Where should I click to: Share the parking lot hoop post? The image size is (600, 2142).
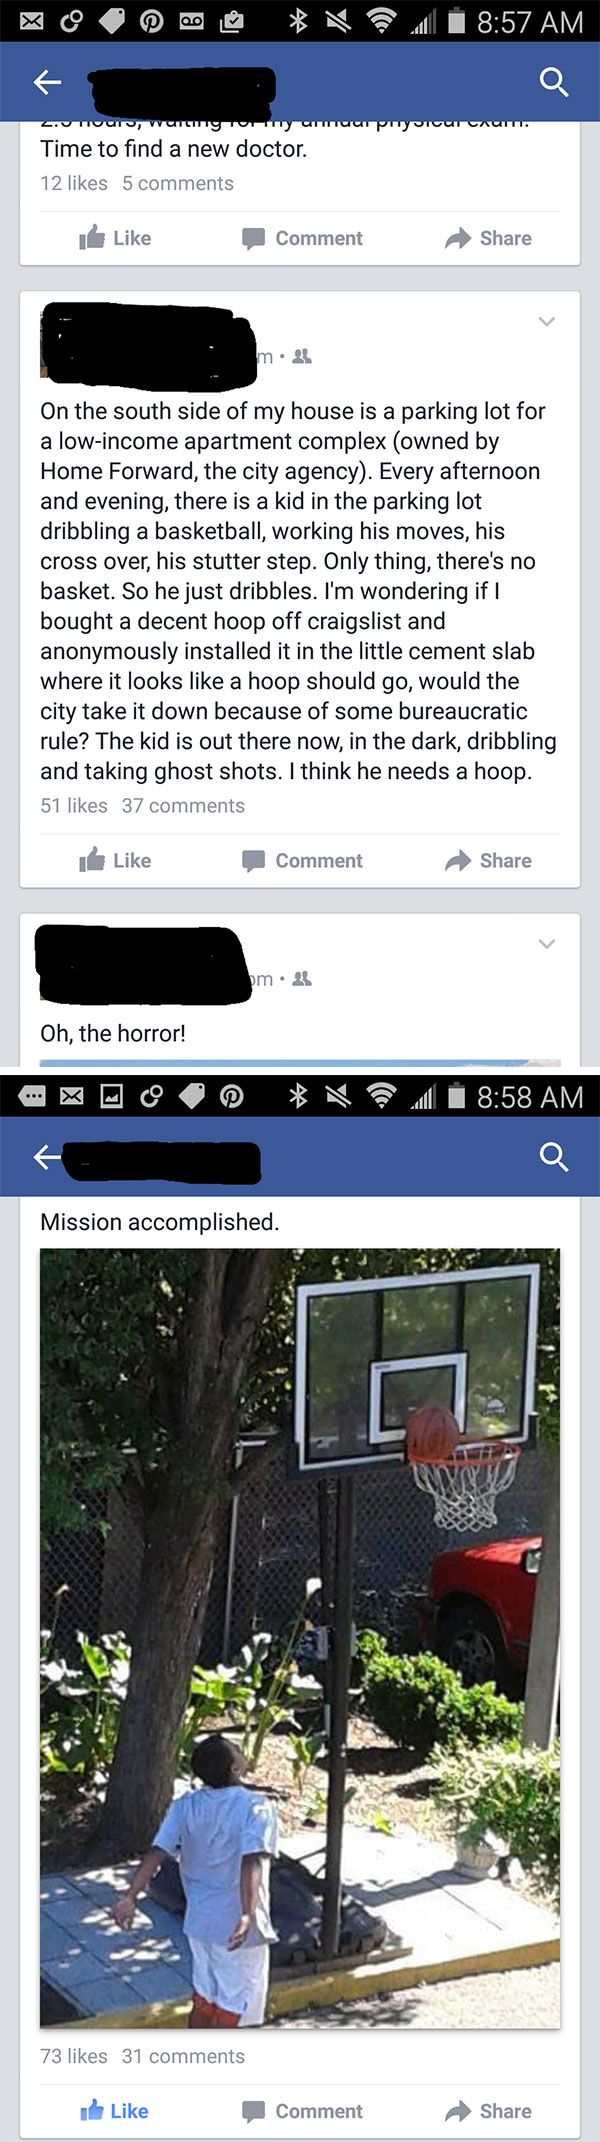[x=488, y=860]
